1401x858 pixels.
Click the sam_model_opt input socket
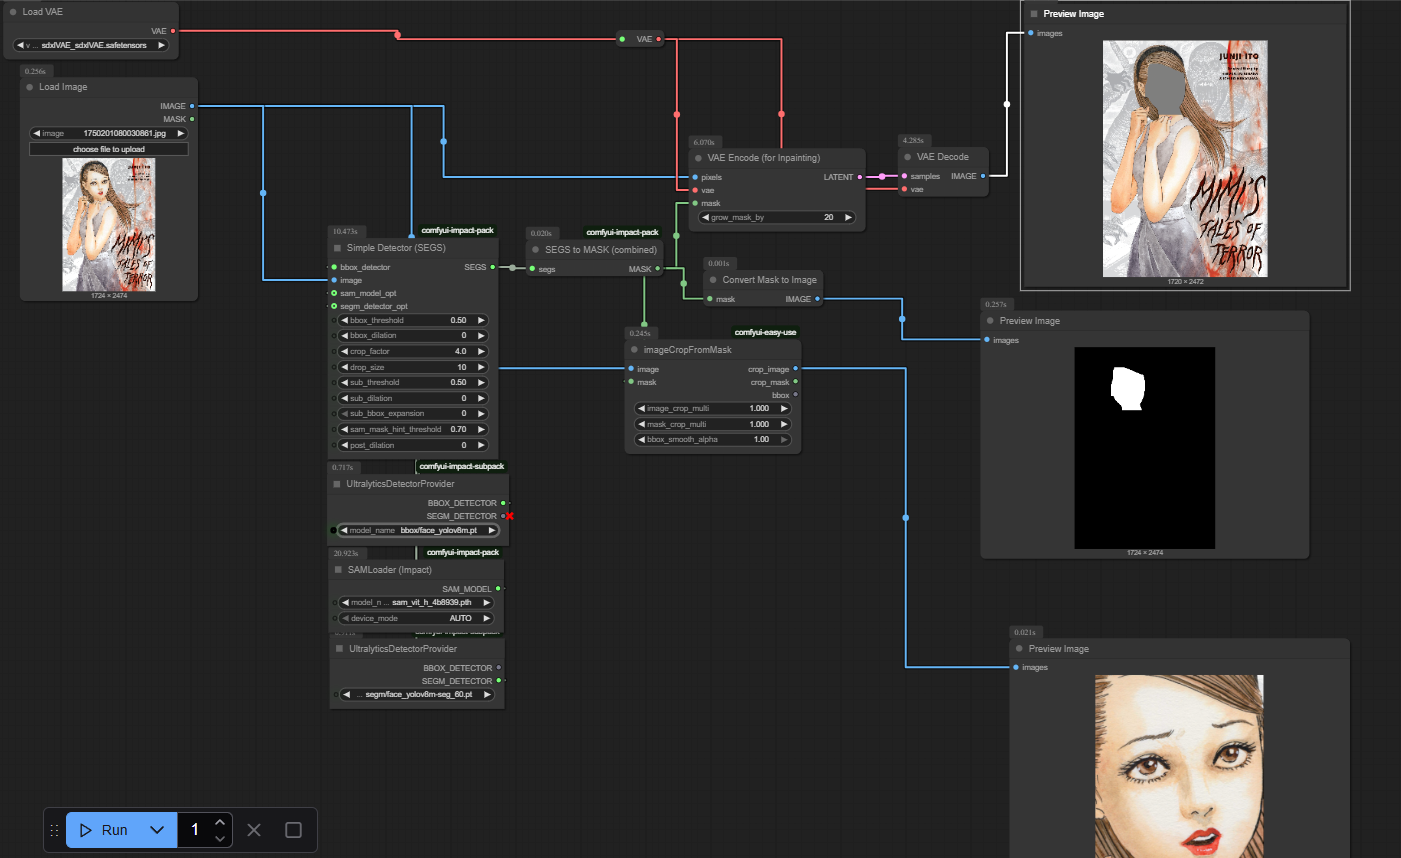coord(334,293)
